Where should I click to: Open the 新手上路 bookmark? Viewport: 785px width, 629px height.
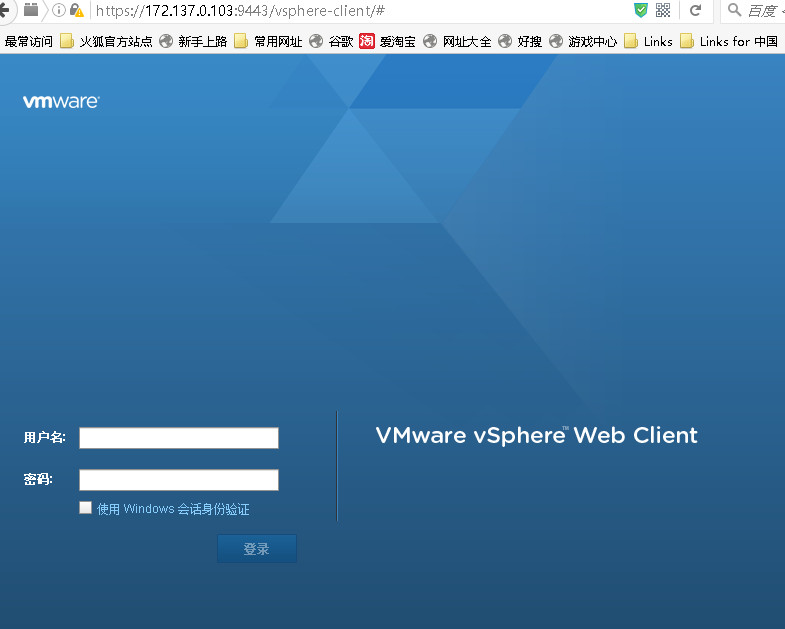point(193,42)
